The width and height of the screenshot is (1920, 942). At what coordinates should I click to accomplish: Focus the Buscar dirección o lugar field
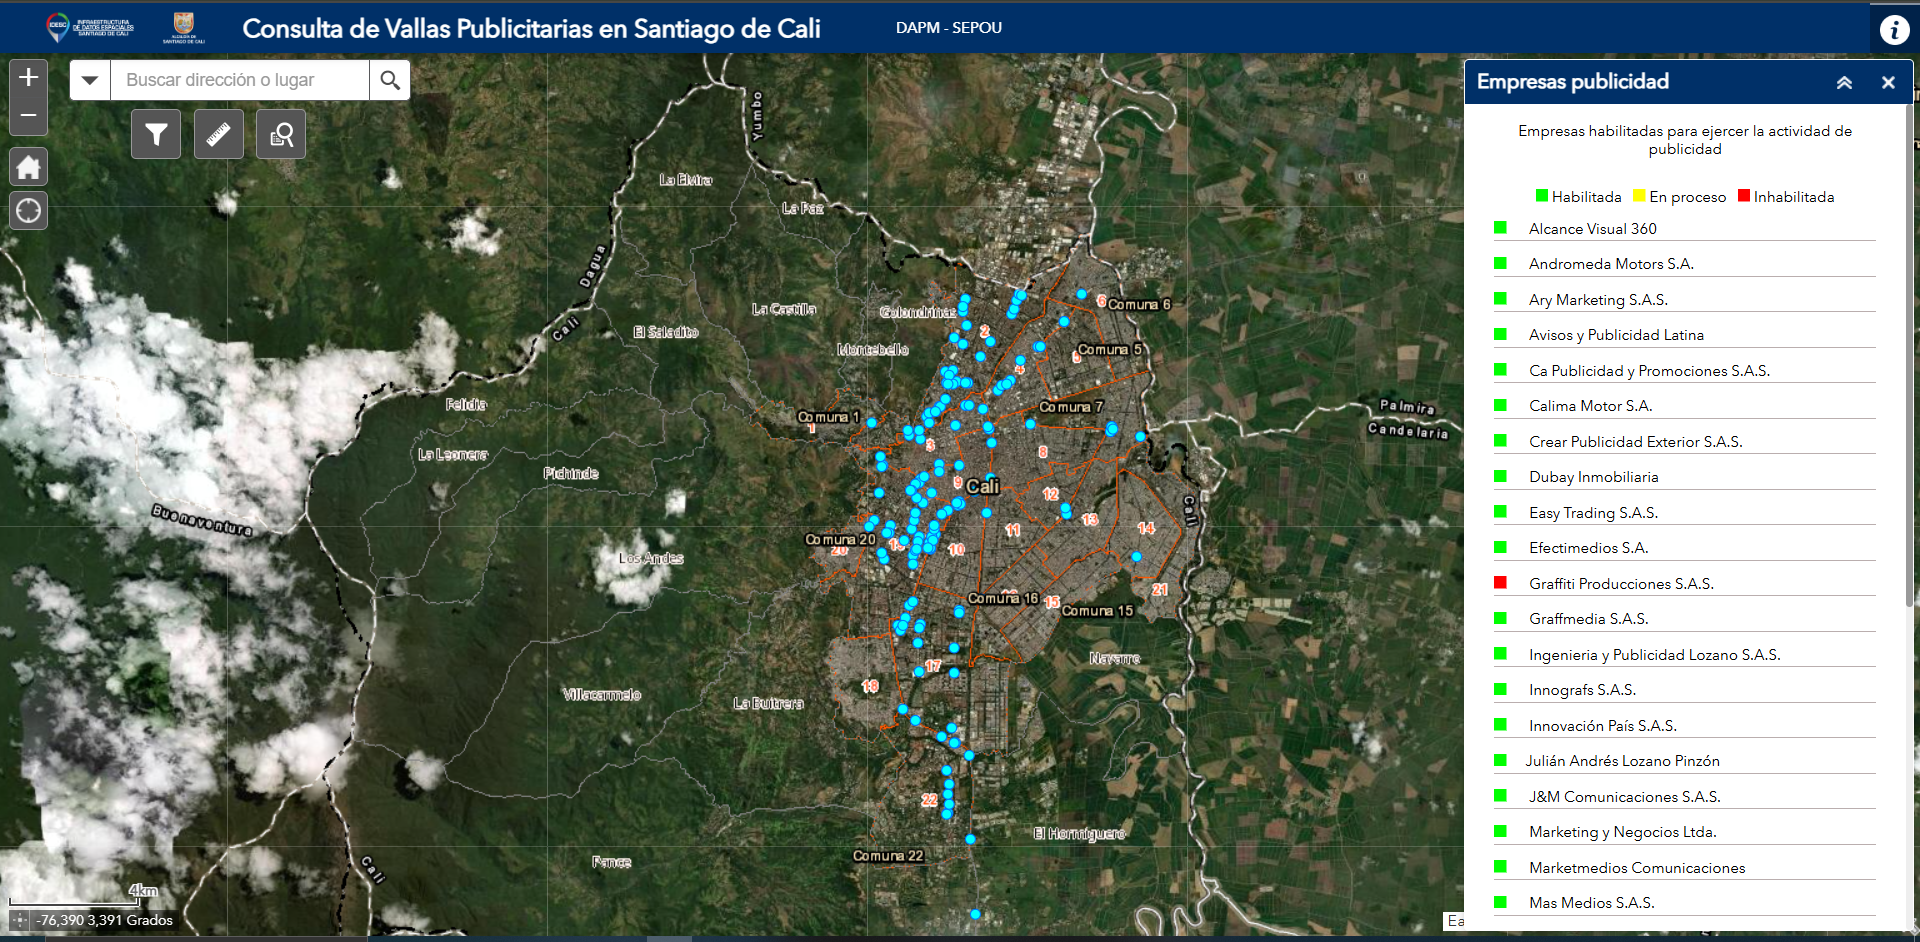pos(240,80)
